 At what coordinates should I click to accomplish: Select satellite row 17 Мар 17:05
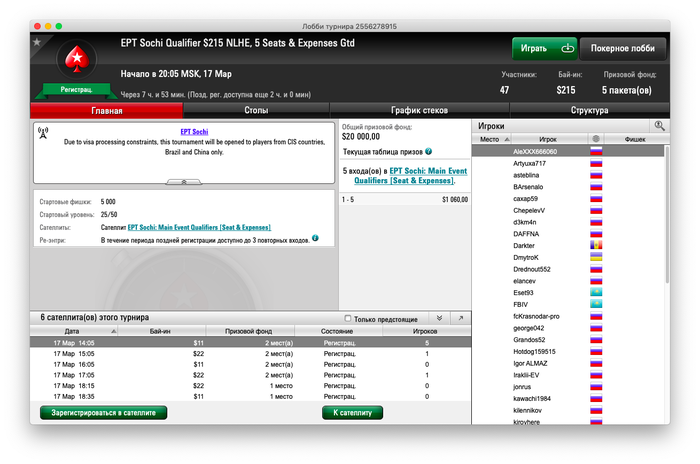click(250, 375)
